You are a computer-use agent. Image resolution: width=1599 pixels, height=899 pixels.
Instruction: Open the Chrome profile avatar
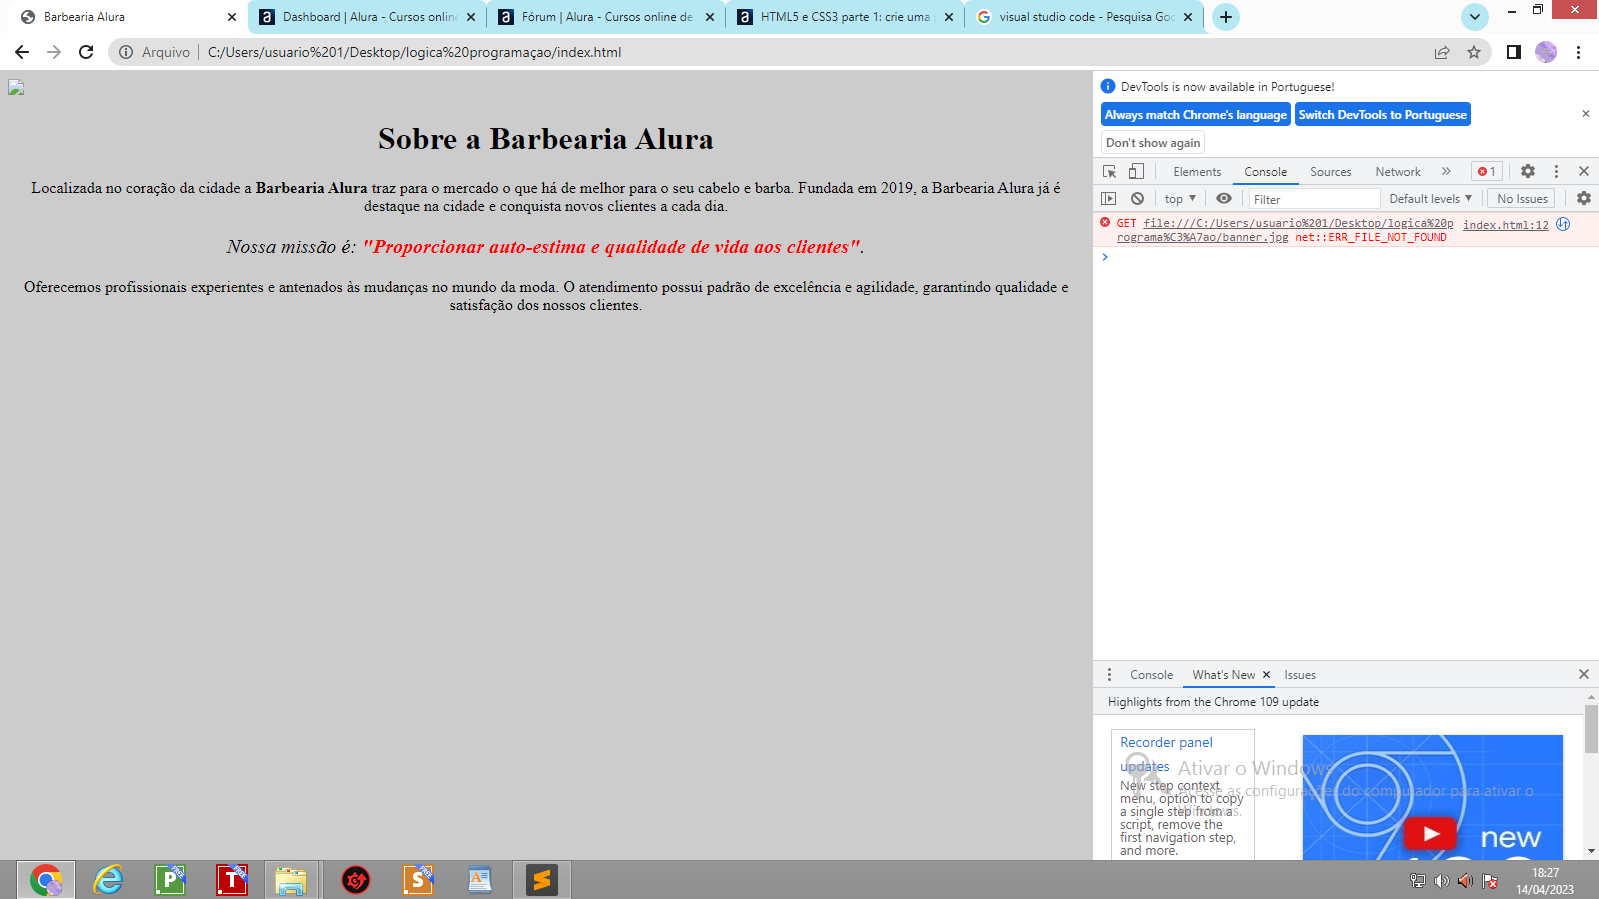tap(1546, 52)
